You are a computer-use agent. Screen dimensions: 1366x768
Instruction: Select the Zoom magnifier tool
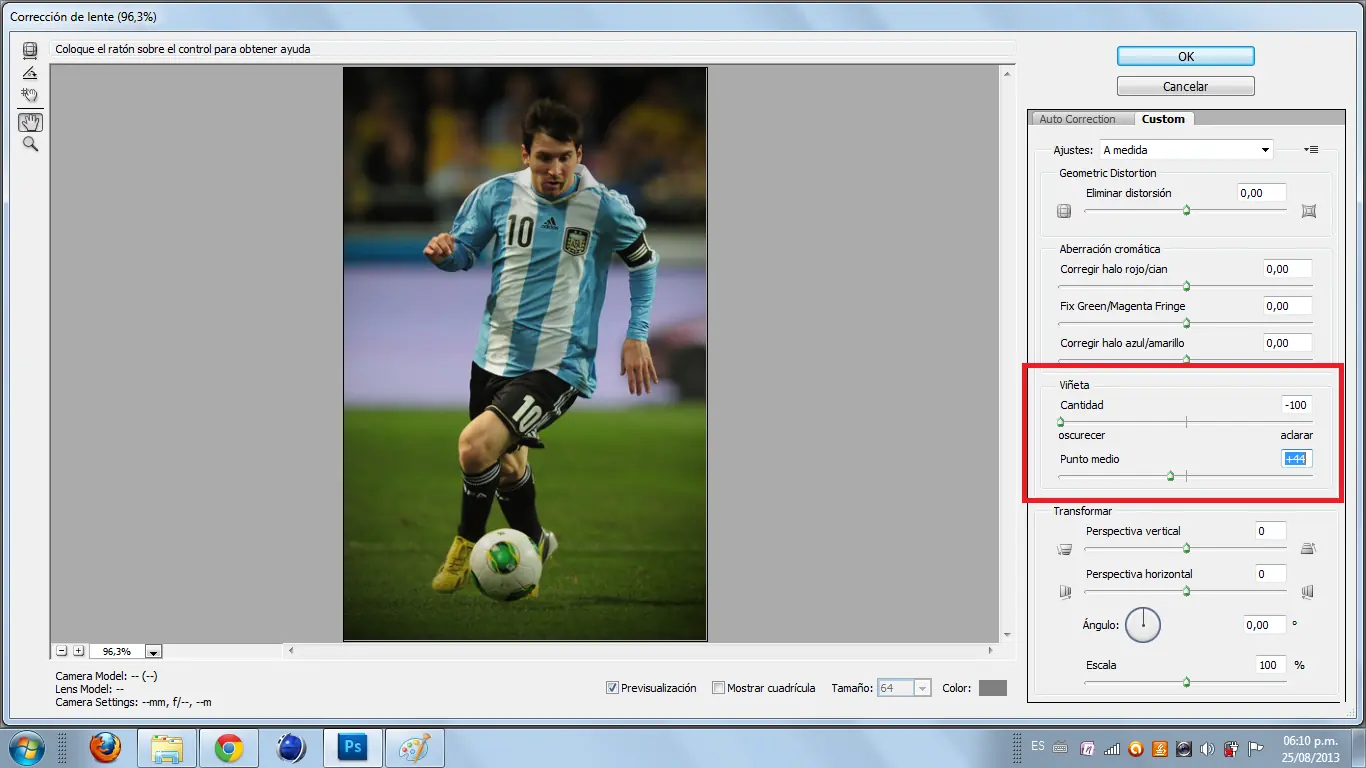pyautogui.click(x=30, y=144)
